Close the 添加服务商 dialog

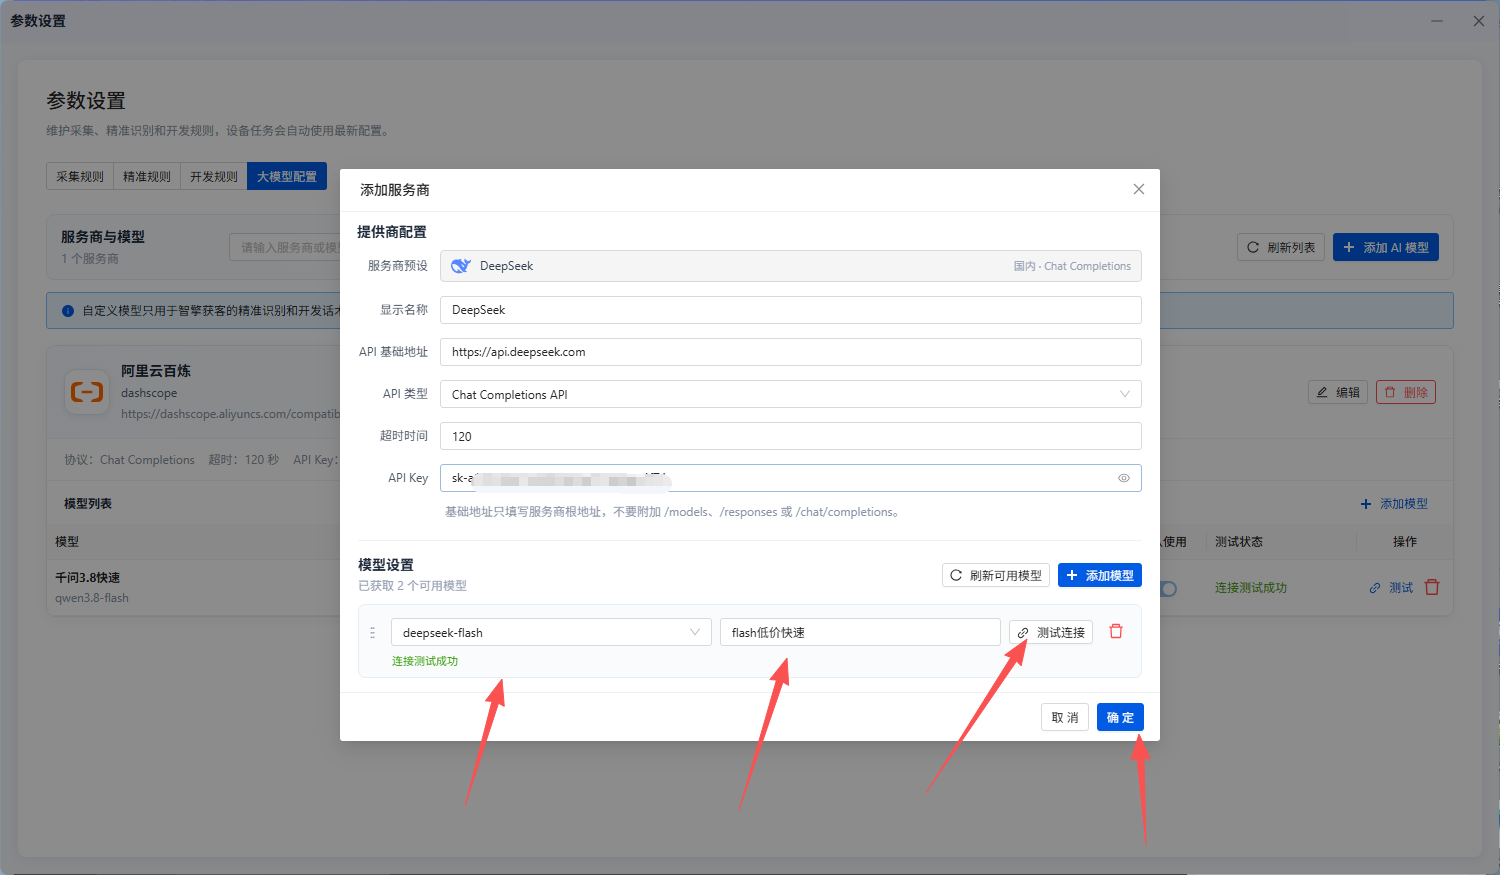click(x=1138, y=189)
